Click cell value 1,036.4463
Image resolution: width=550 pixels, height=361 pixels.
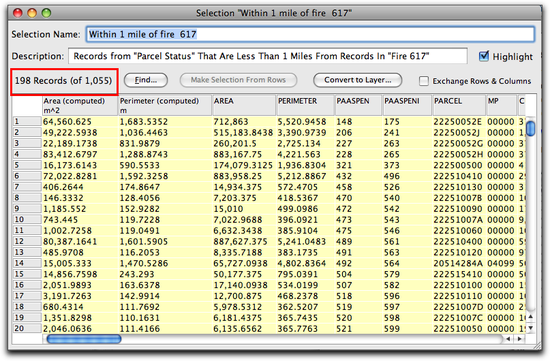tap(144, 133)
